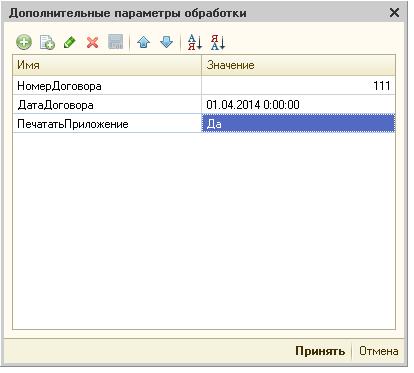Click the Отмена button

(x=378, y=351)
